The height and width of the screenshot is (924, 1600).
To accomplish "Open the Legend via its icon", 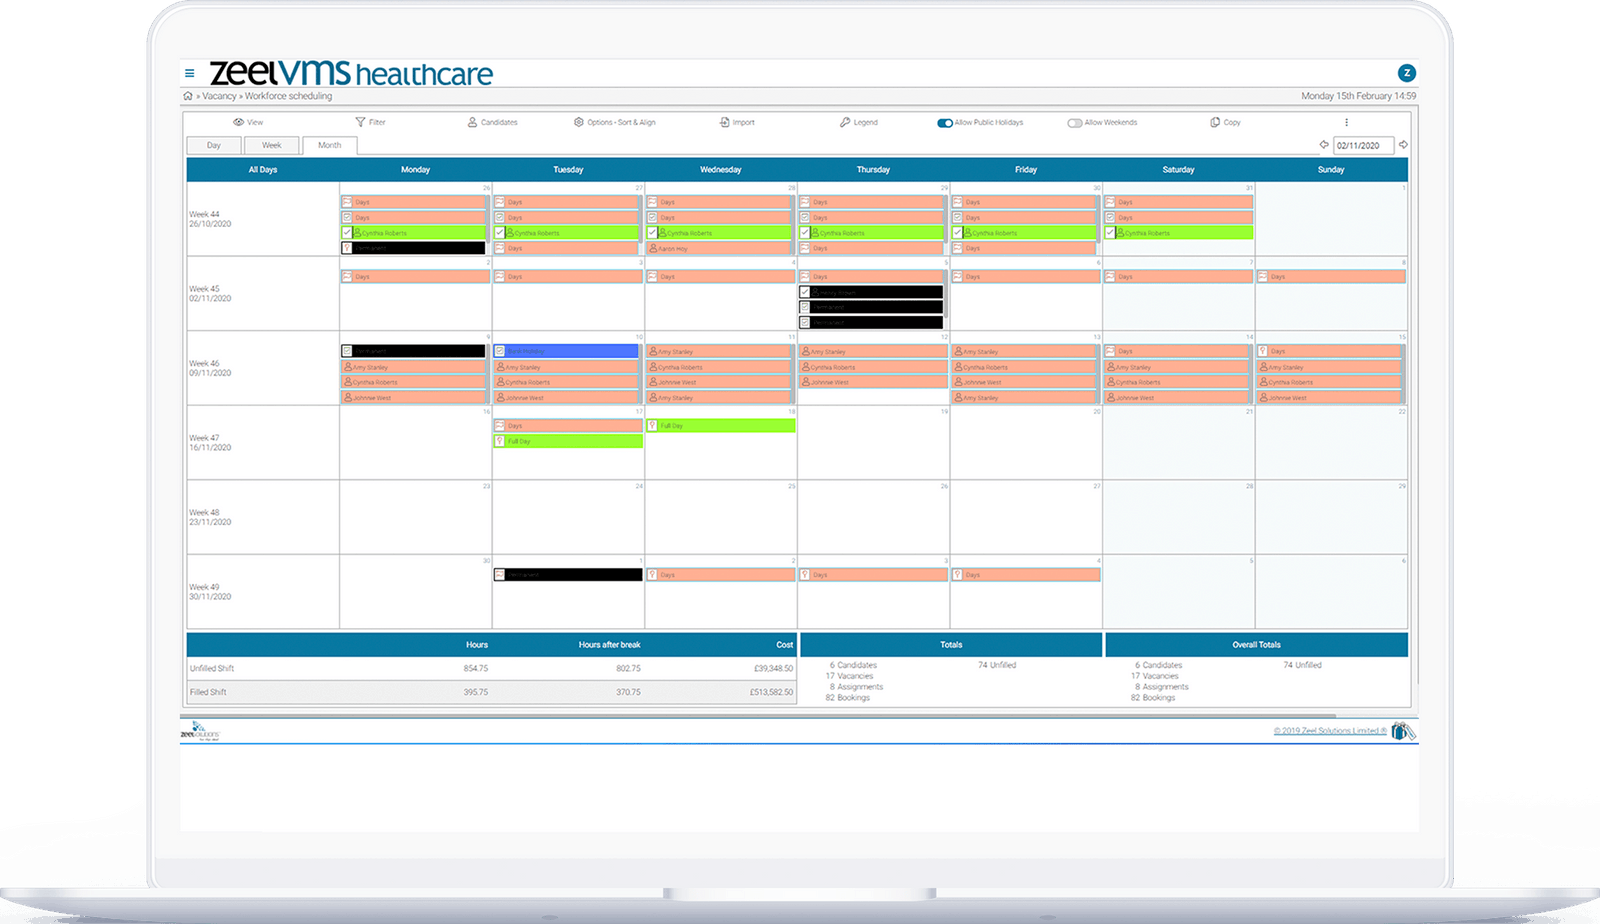I will pos(843,122).
